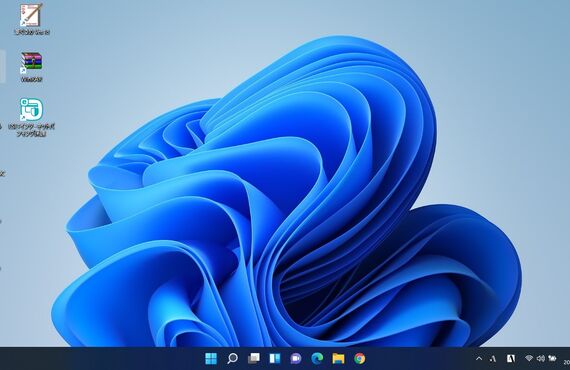The image size is (570, 370).
Task: Click the battery status tray icon
Action: pyautogui.click(x=552, y=358)
